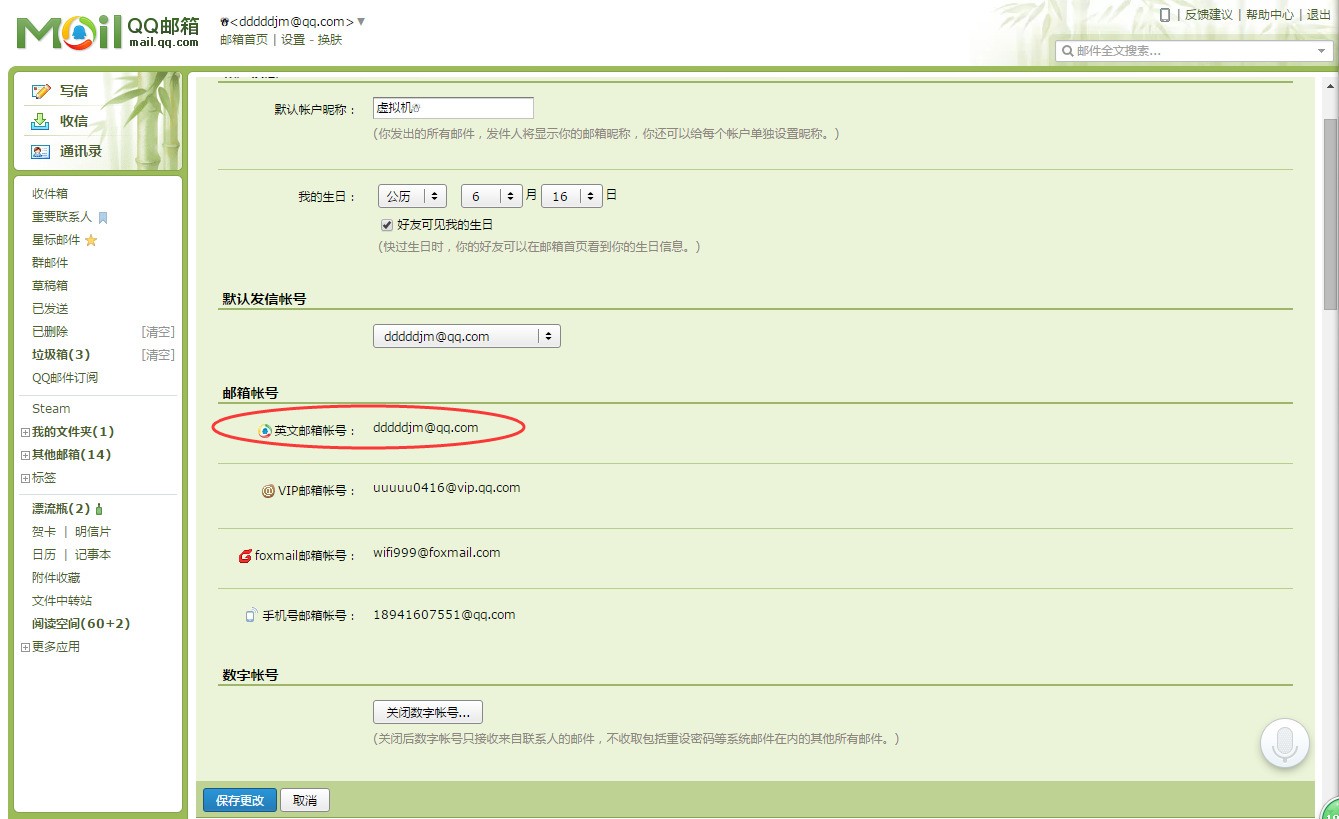Open the 公历 calendar type dropdown
Viewport: 1339px width, 819px height.
click(411, 196)
